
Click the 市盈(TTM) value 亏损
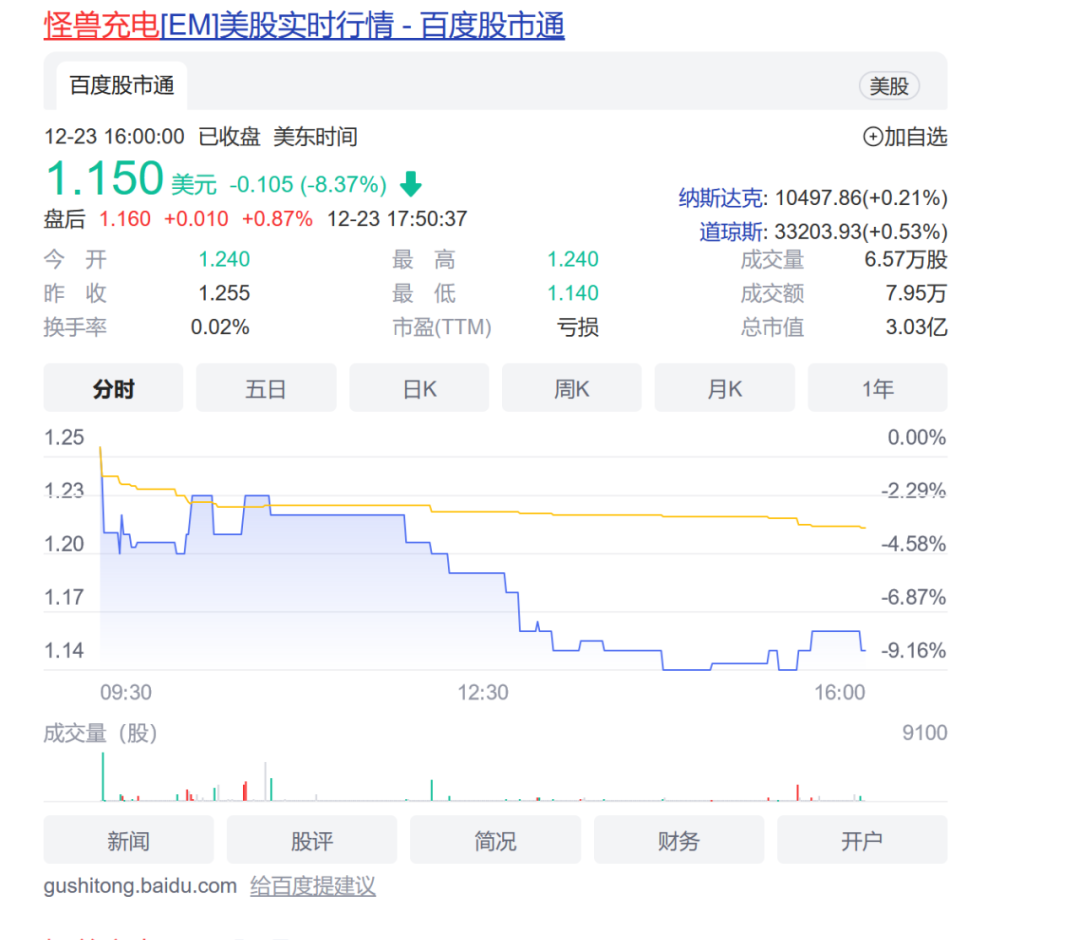578,326
